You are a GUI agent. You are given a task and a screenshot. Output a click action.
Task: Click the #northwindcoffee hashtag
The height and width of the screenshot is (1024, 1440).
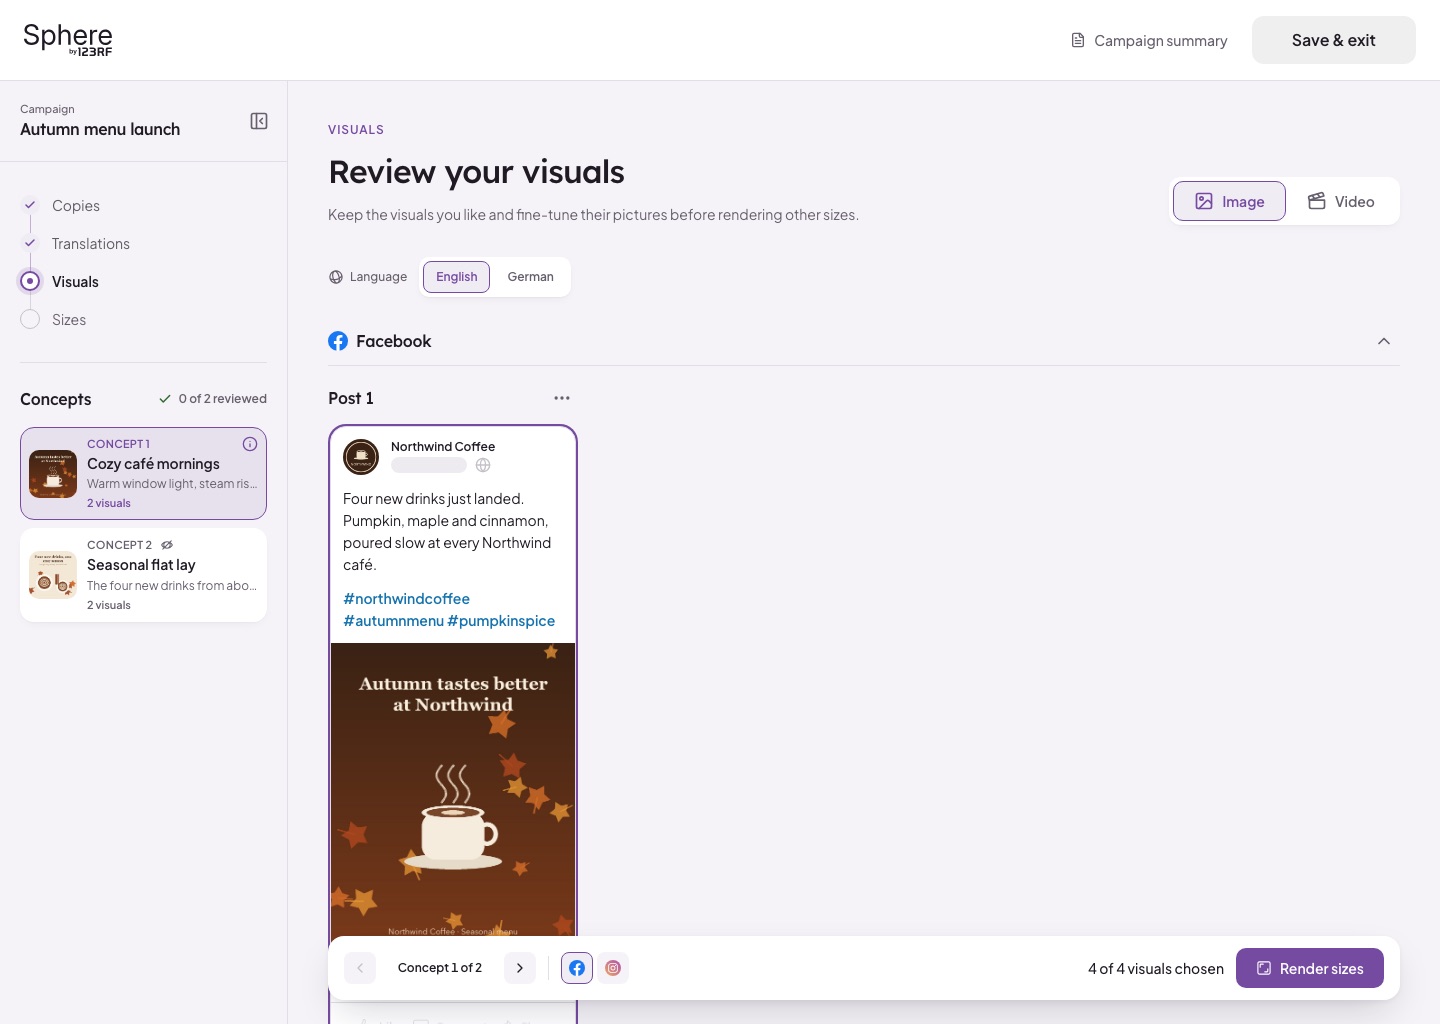click(x=406, y=599)
